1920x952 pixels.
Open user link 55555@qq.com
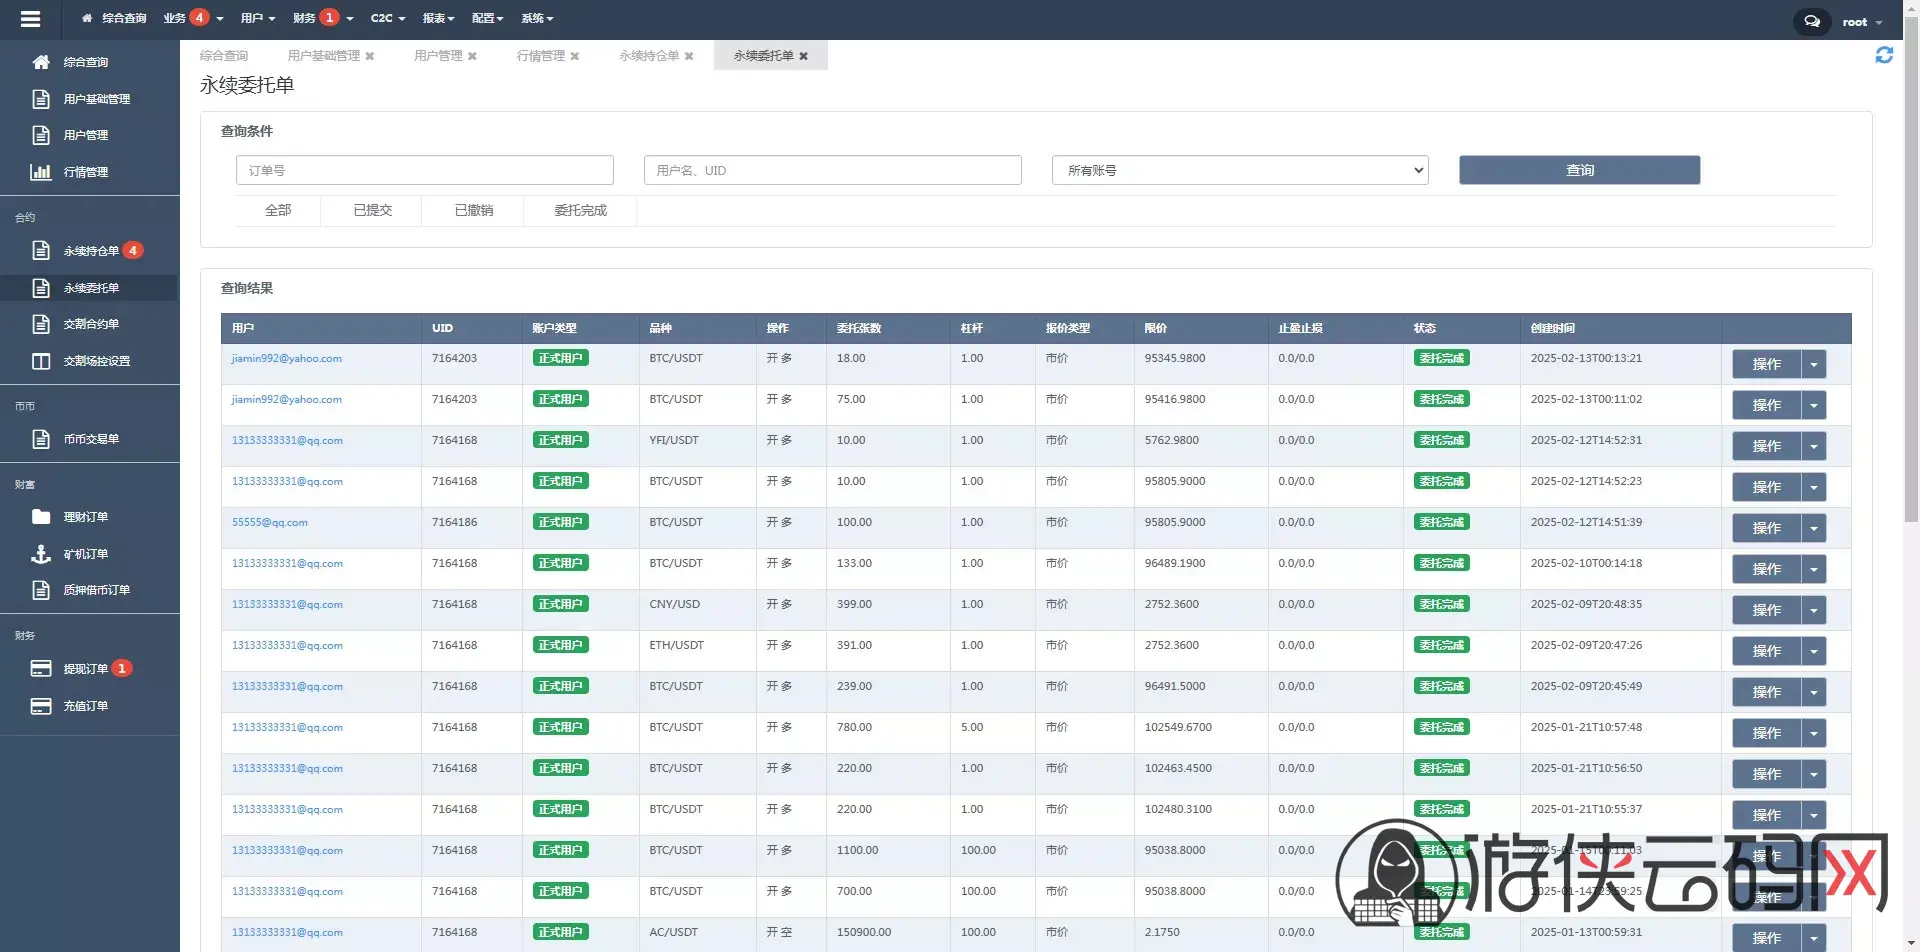[270, 522]
